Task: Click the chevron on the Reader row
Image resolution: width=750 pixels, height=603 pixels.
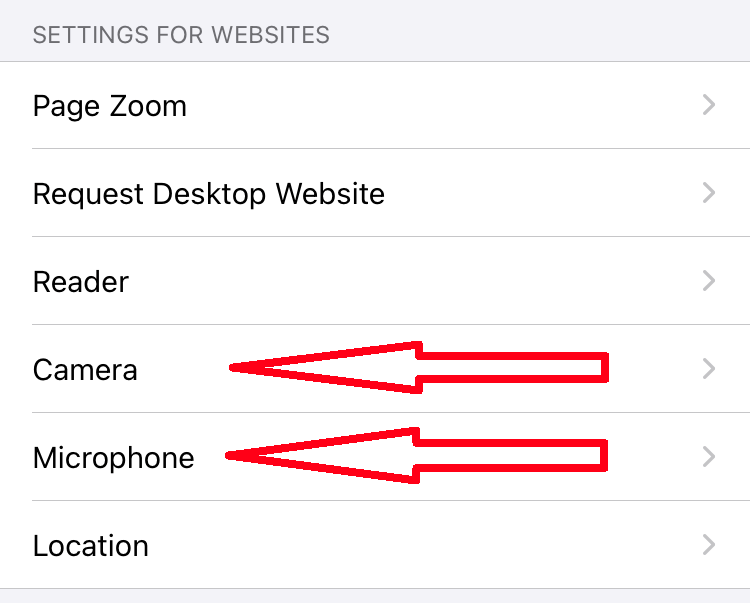Action: click(709, 281)
